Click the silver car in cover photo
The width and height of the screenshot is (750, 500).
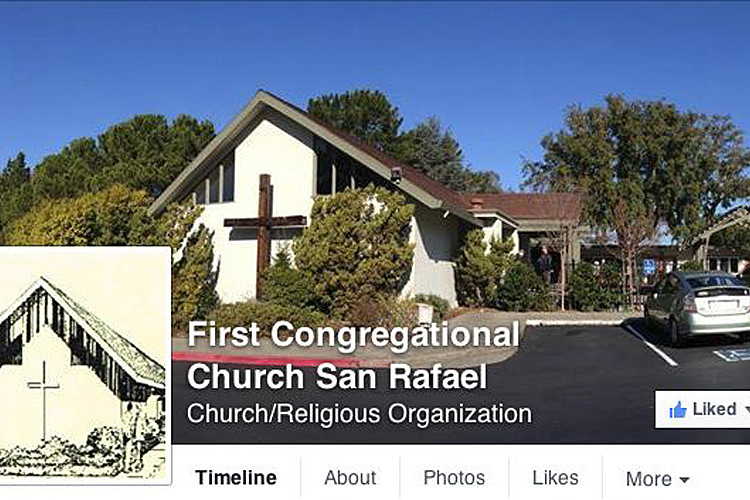[697, 306]
